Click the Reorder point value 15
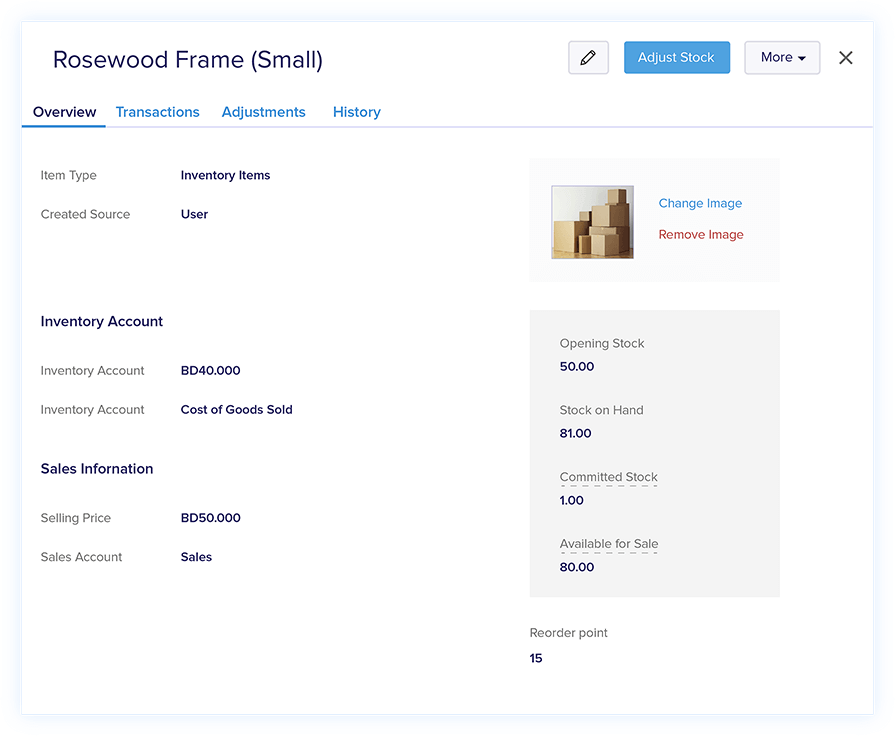 536,658
